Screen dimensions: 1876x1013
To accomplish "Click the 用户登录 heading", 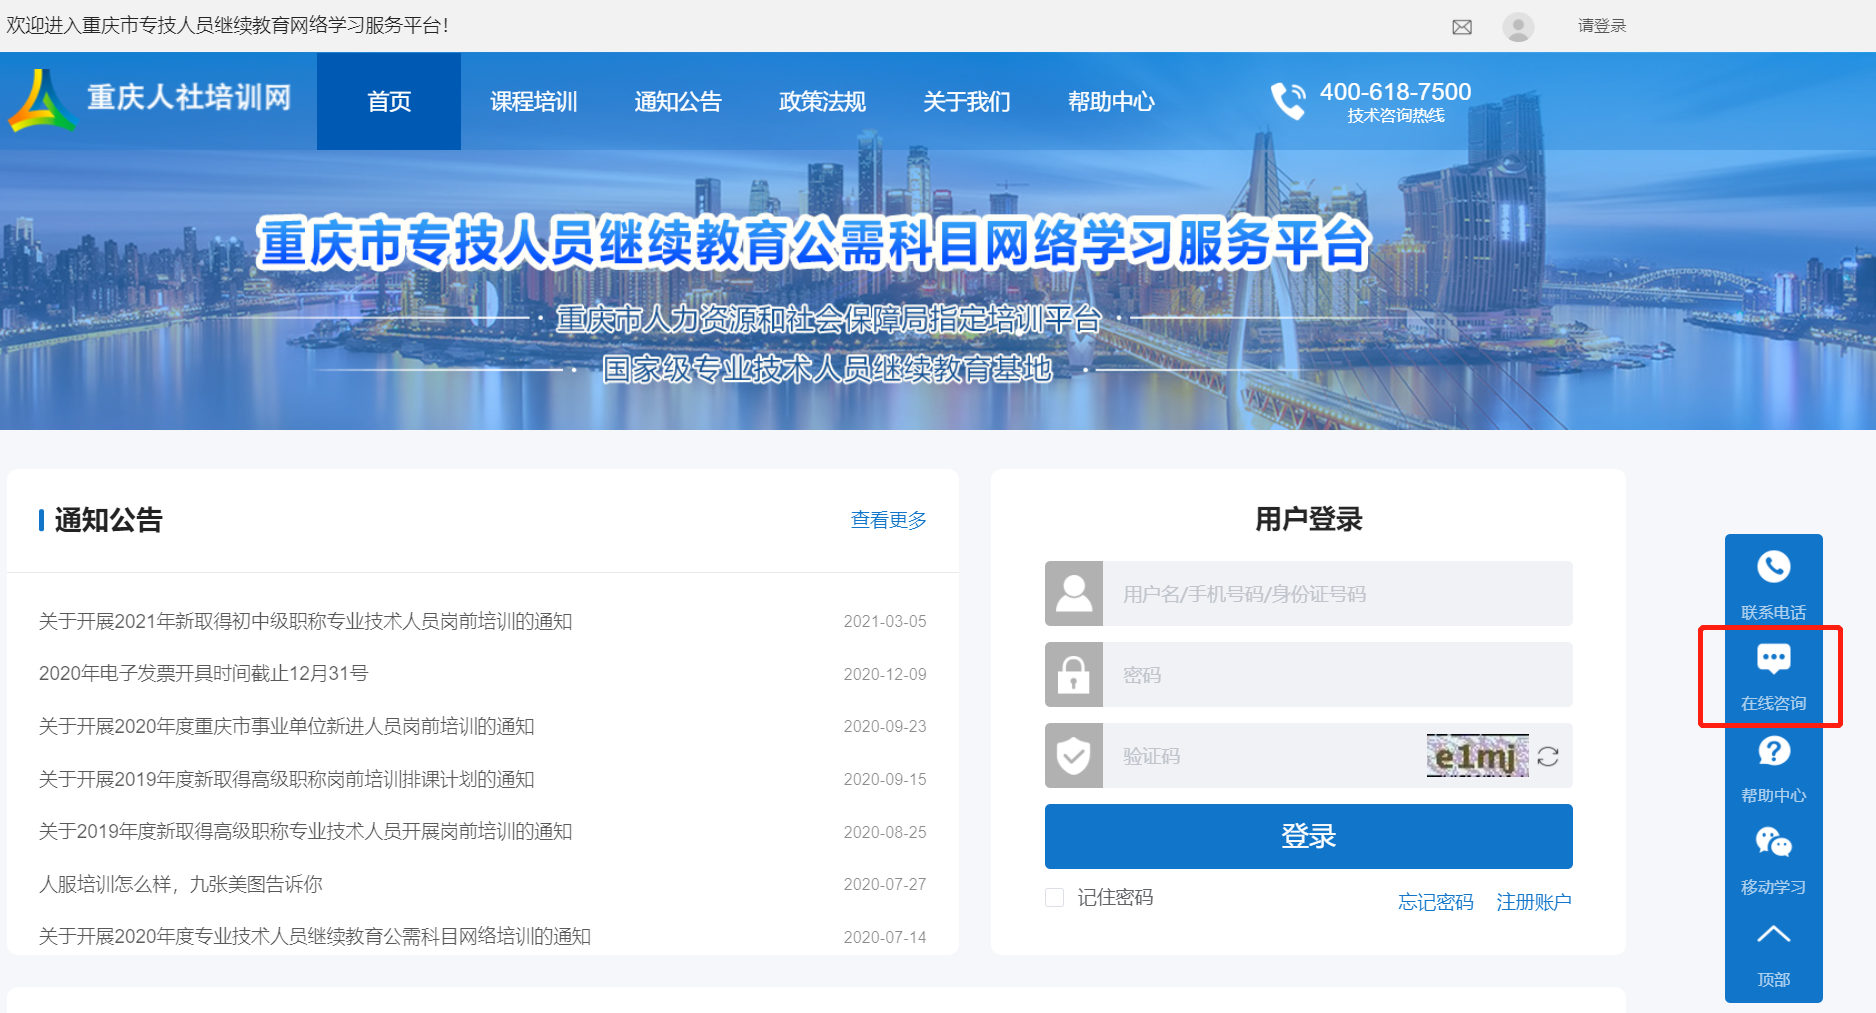I will click(1308, 519).
